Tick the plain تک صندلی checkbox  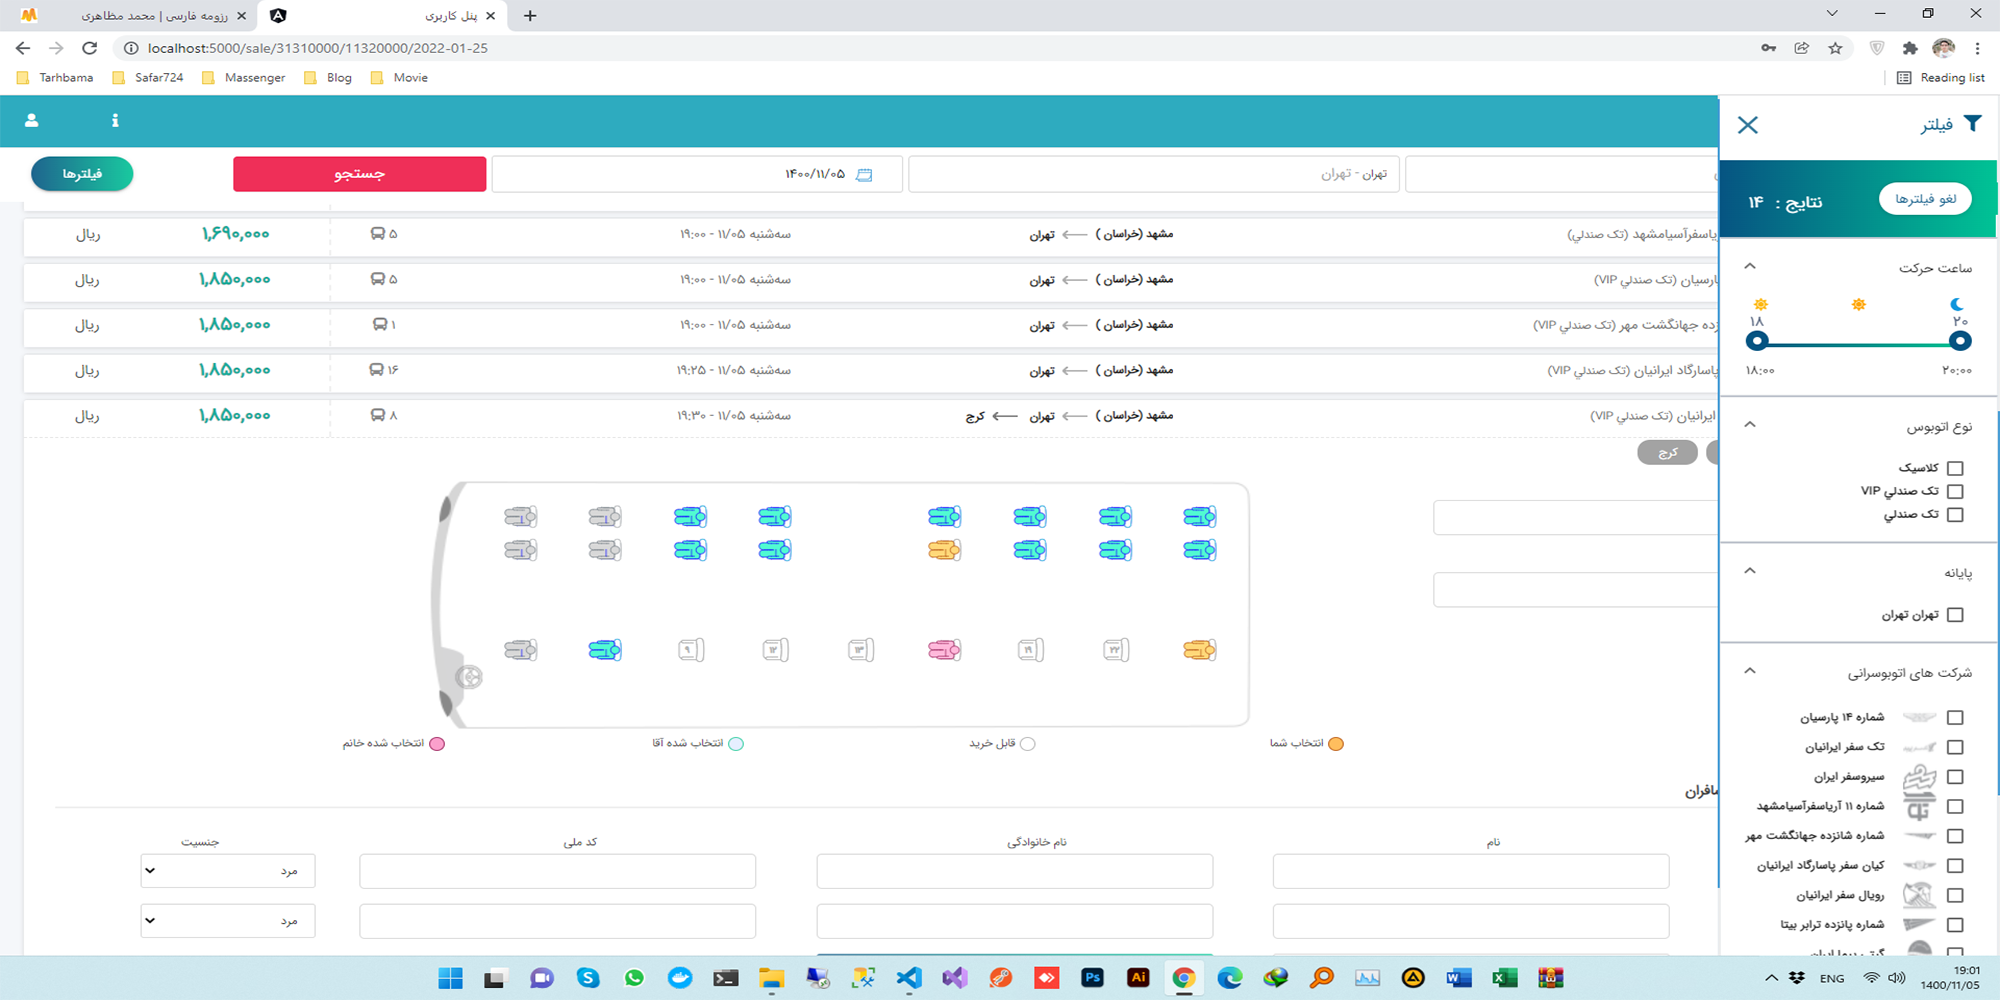pyautogui.click(x=1956, y=514)
